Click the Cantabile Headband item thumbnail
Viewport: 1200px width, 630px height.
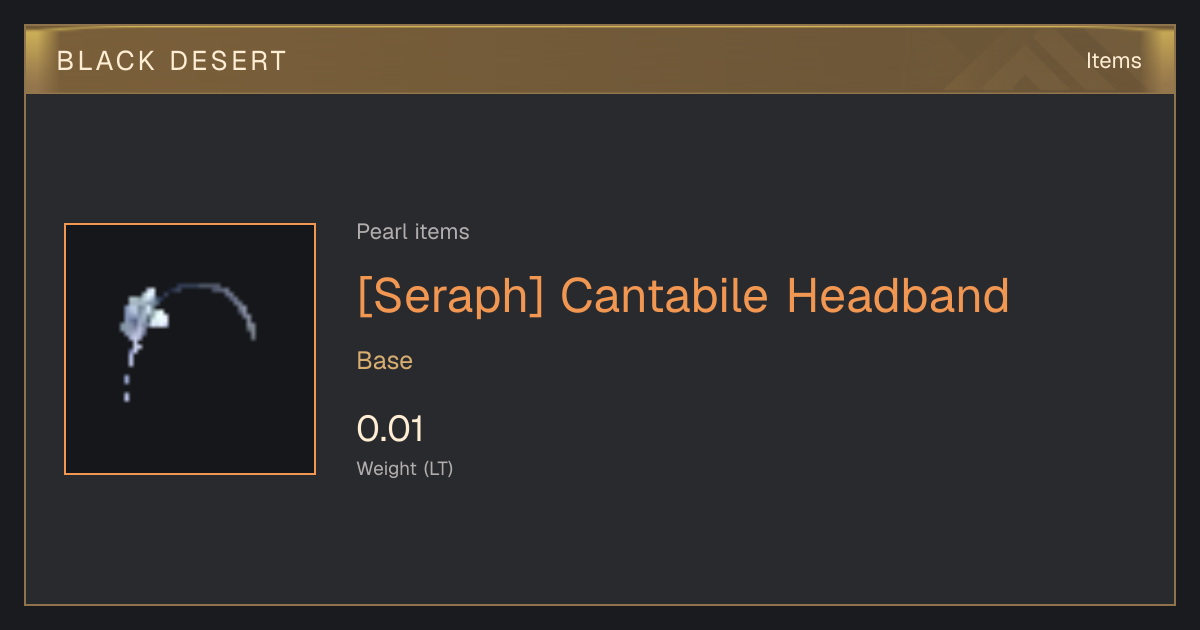190,349
